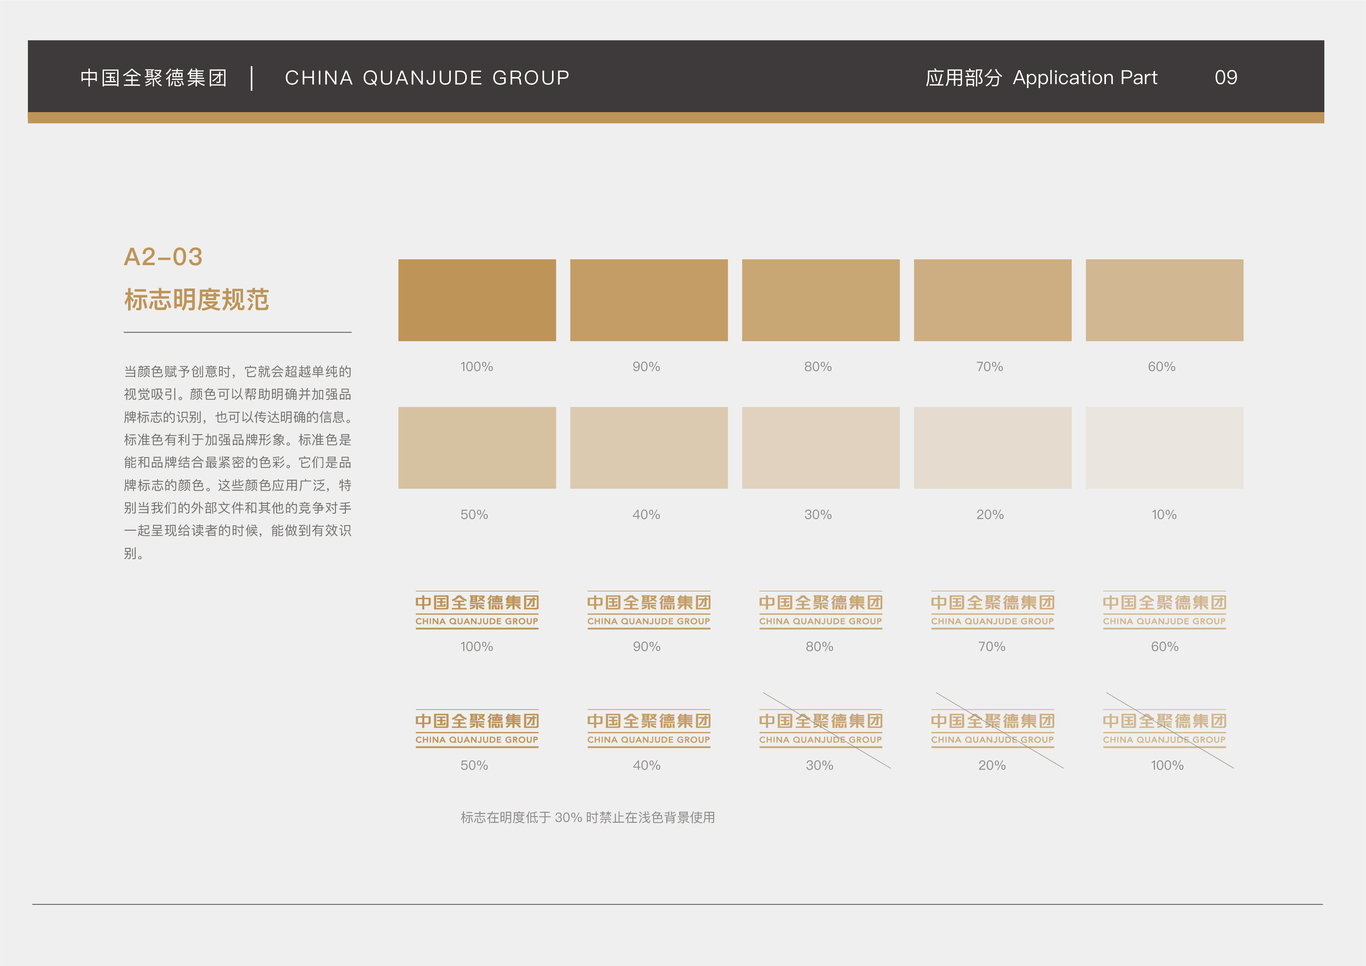
Task: Click the 应用部分 Application Part header label
Action: tap(1041, 78)
